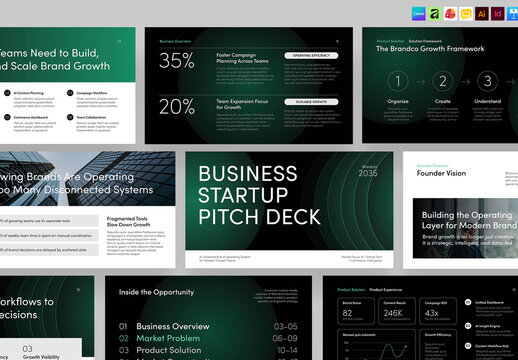Click the Campaign Workflow numbered bullet
Image resolution: width=518 pixels, height=360 pixels.
click(70, 93)
